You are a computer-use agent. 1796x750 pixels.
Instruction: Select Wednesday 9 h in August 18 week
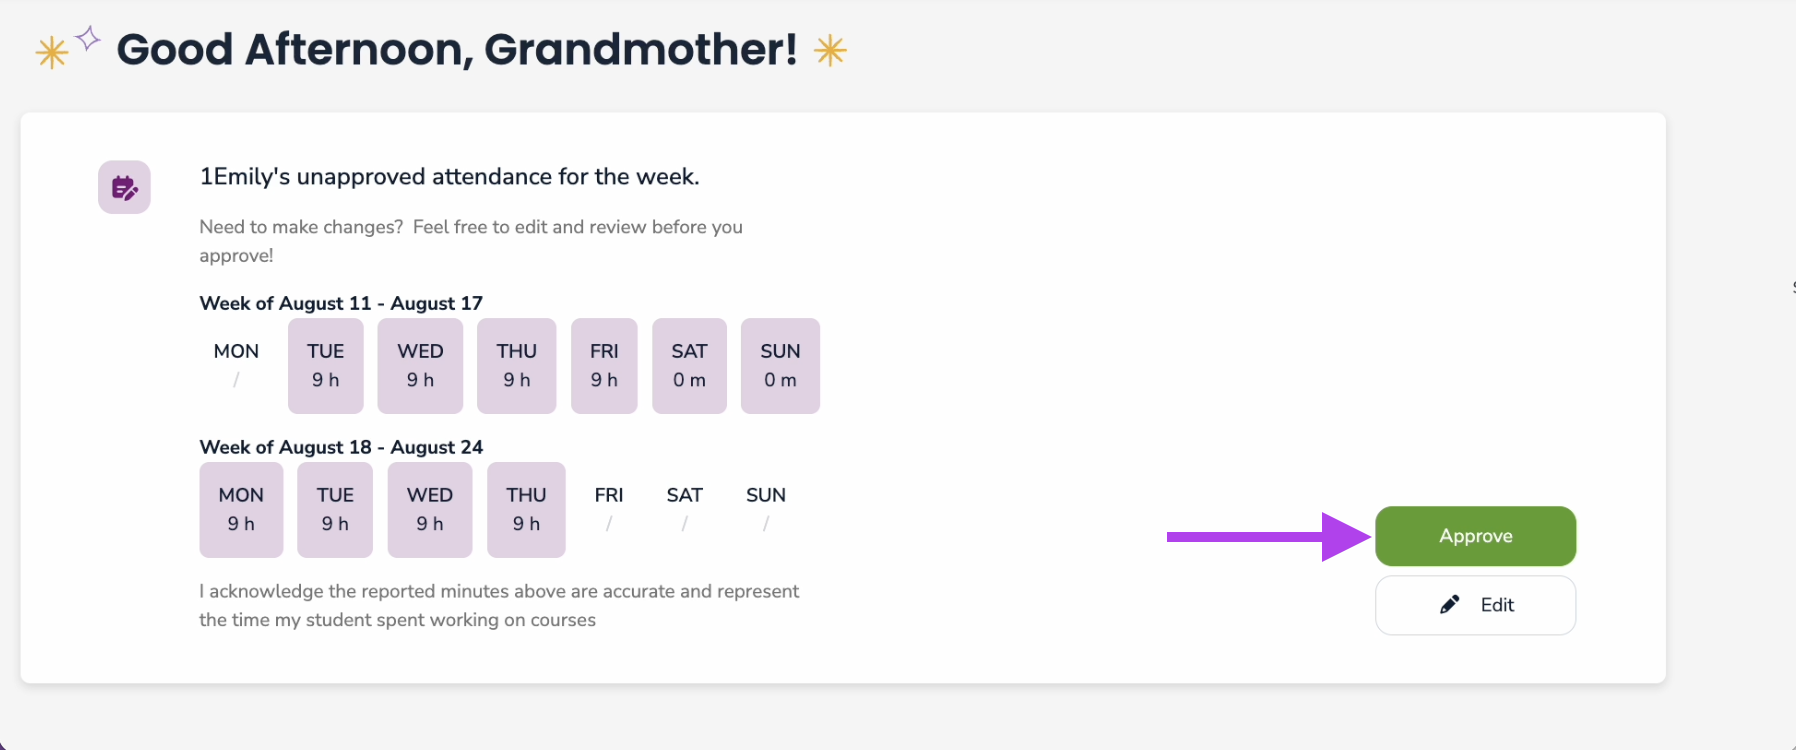click(430, 510)
